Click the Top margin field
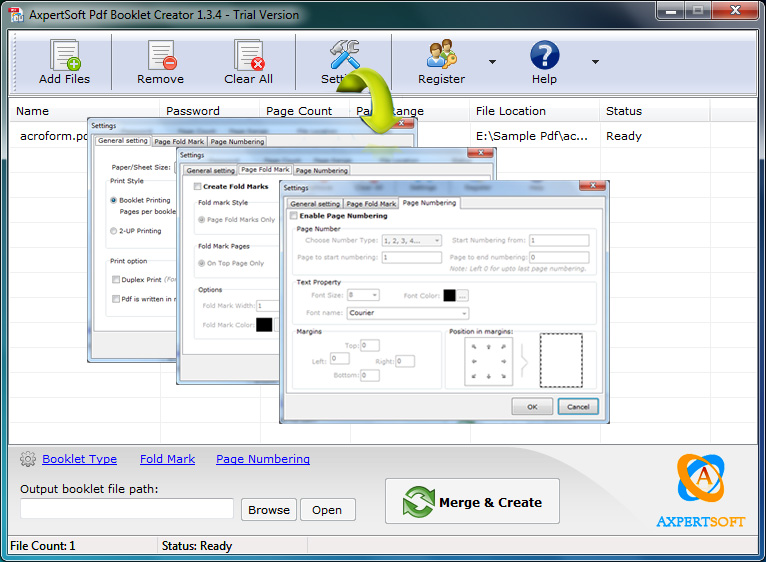This screenshot has height=562, width=766. coord(370,346)
